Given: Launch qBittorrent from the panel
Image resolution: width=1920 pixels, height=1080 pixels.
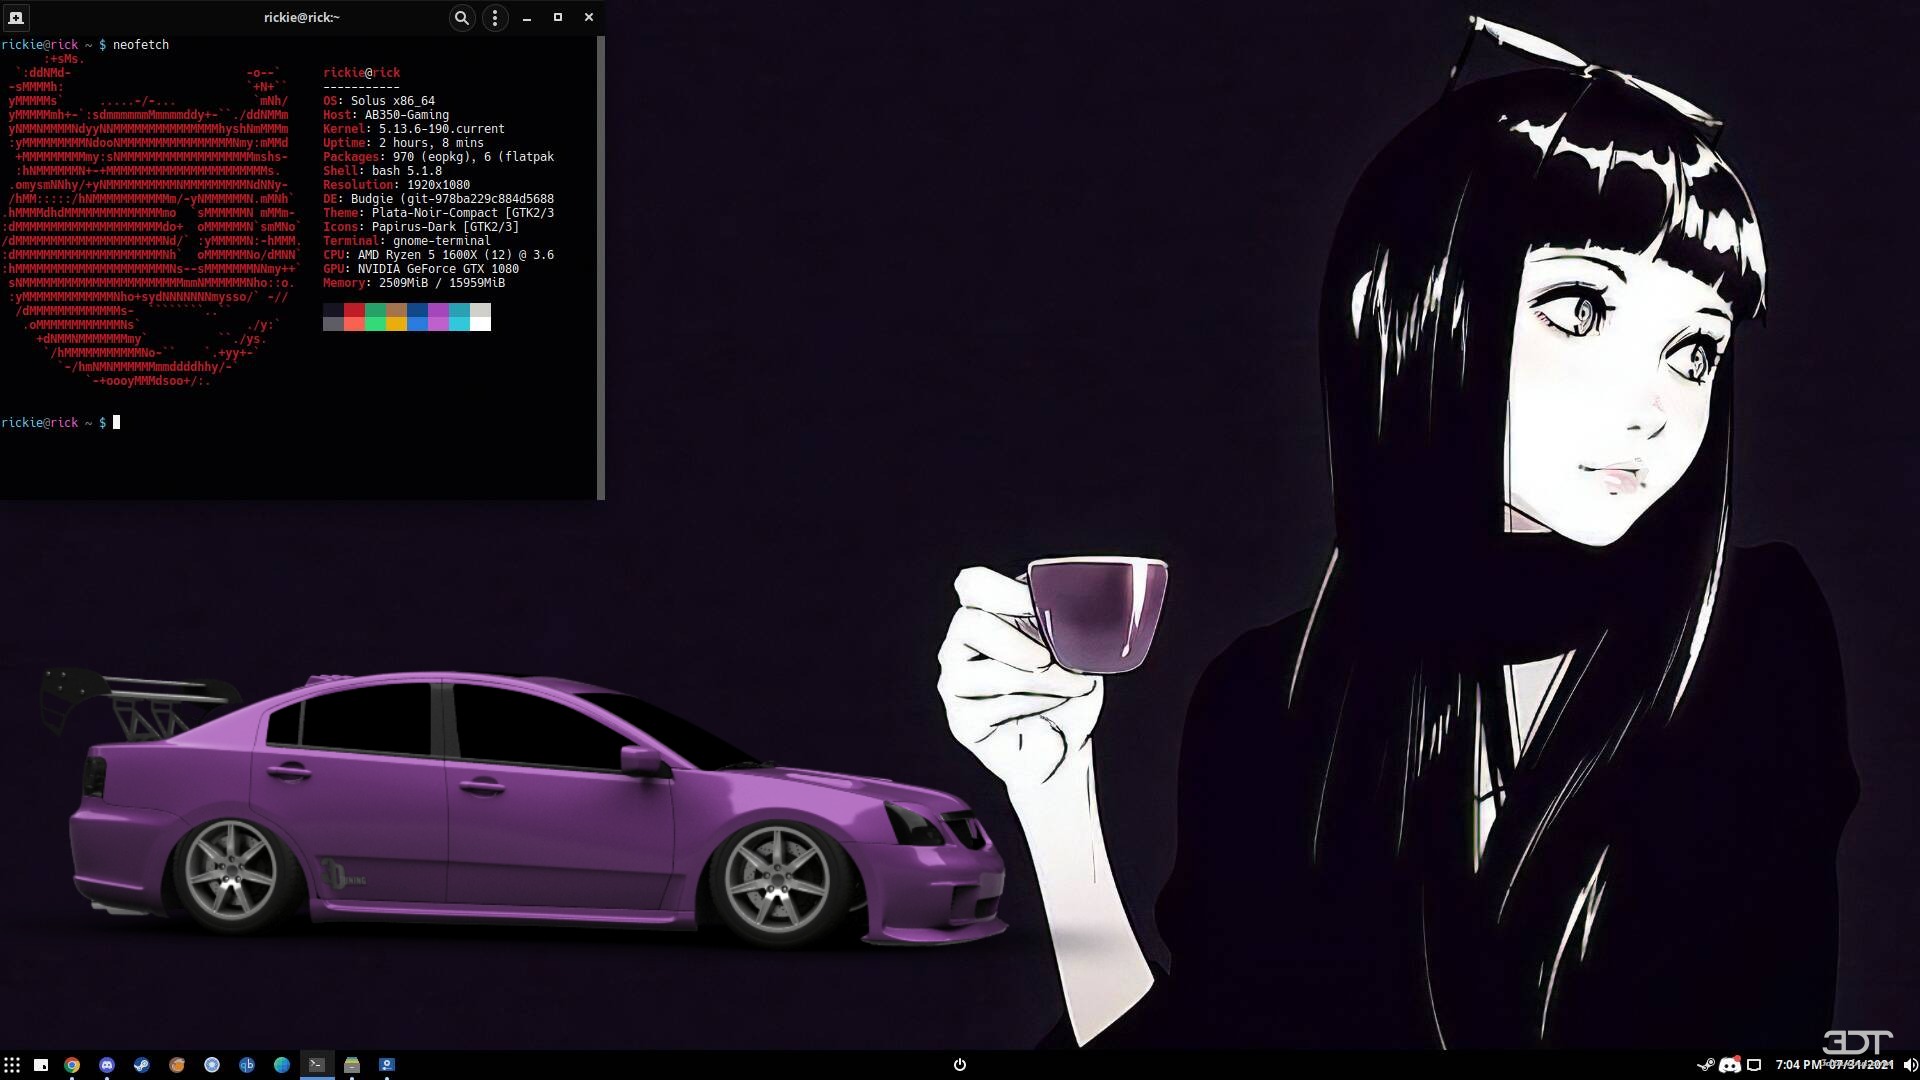Looking at the screenshot, I should click(247, 1065).
